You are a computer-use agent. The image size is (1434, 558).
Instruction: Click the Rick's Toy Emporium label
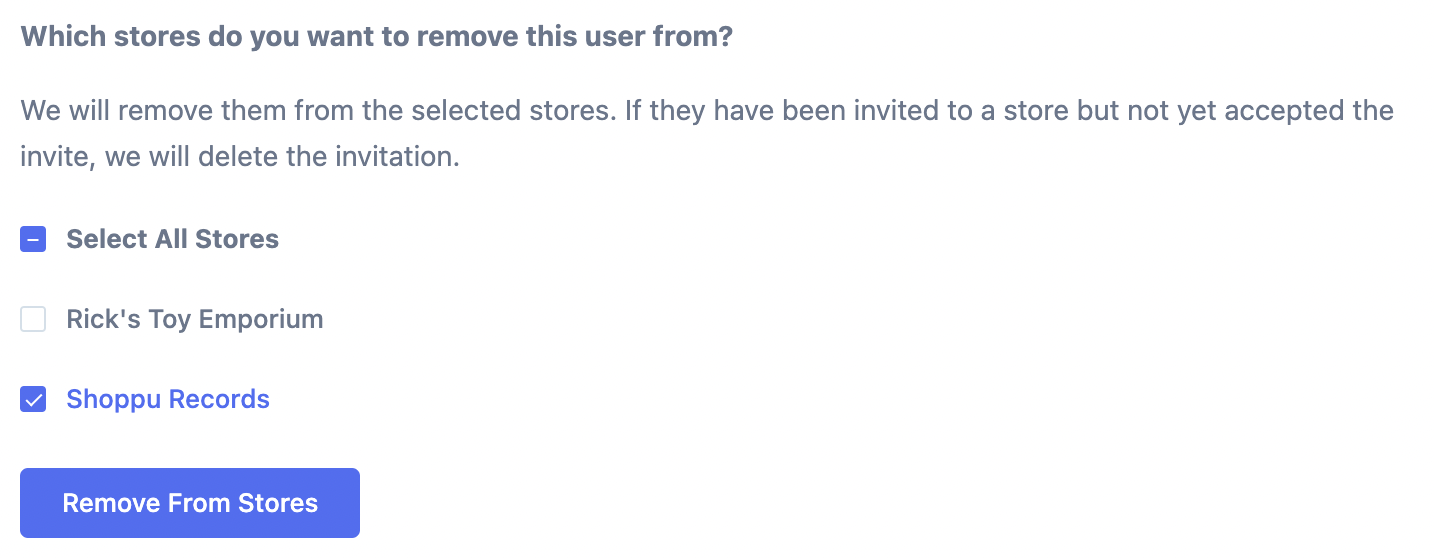tap(195, 320)
